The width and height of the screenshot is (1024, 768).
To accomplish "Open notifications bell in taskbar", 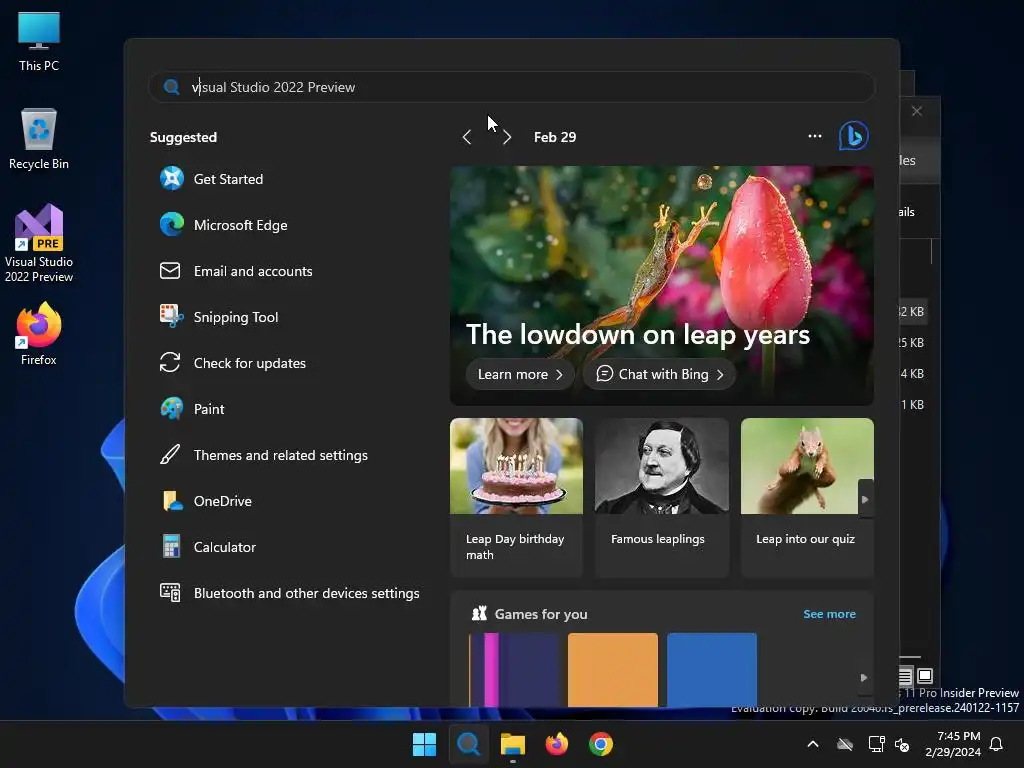I will pyautogui.click(x=997, y=744).
